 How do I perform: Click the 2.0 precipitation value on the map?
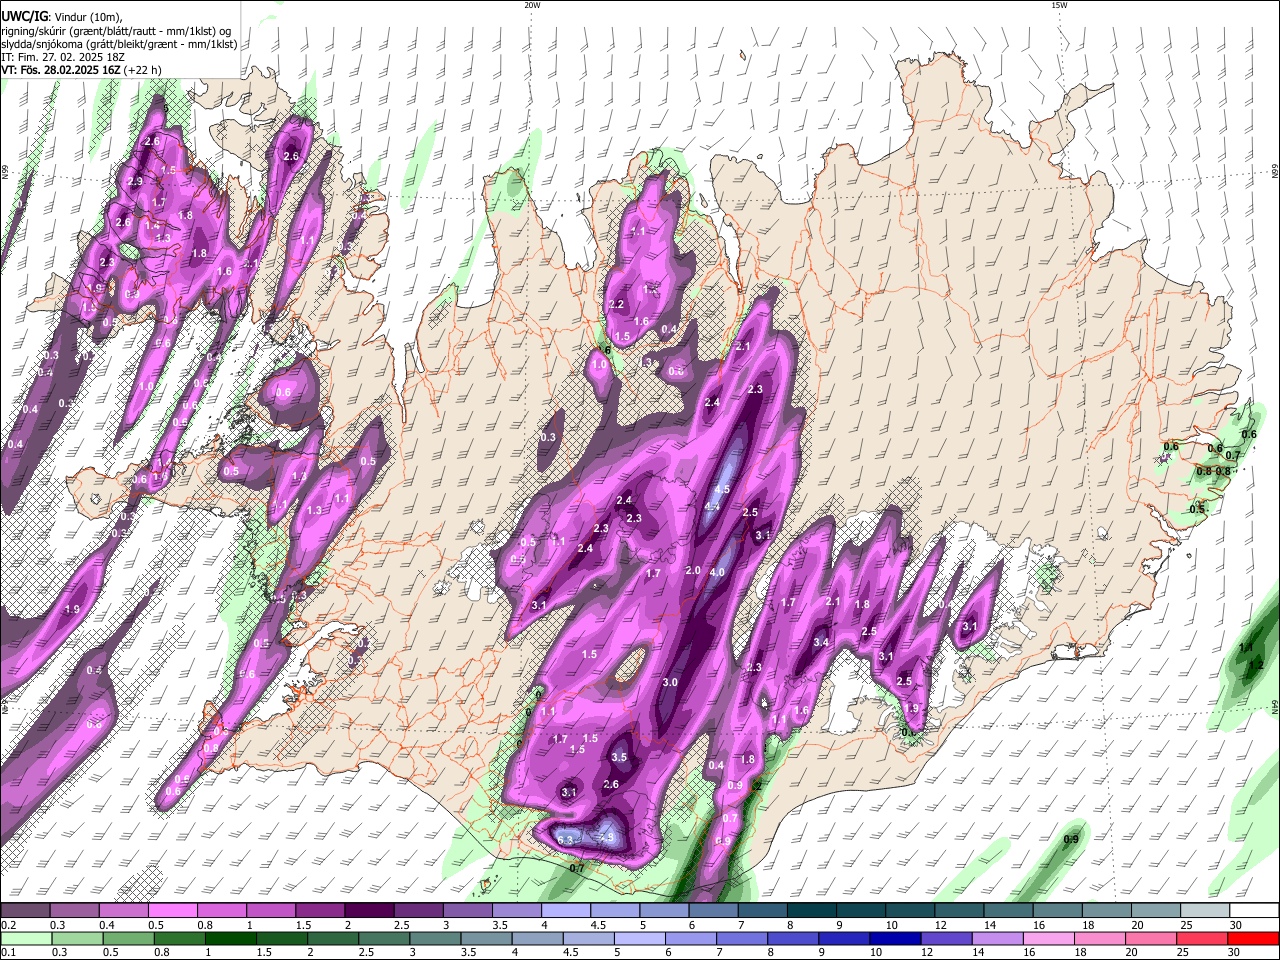click(x=693, y=570)
